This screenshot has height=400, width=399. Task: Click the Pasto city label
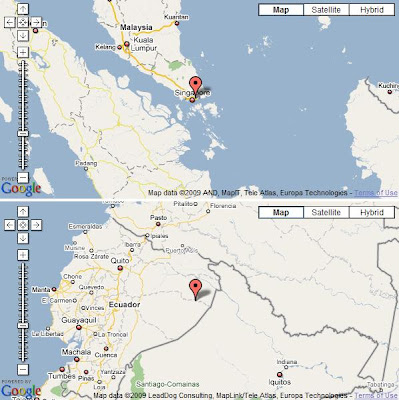point(158,218)
